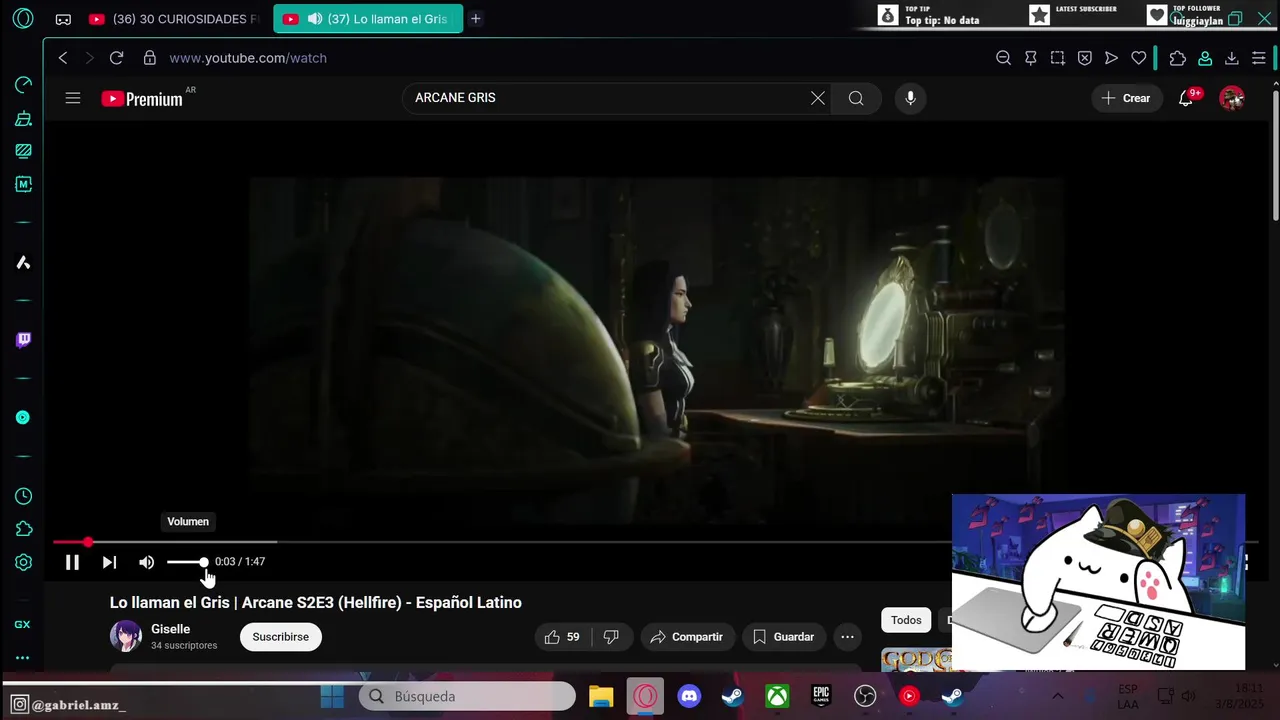
Task: Open ad blocker shield icon in toolbar
Action: [1085, 58]
